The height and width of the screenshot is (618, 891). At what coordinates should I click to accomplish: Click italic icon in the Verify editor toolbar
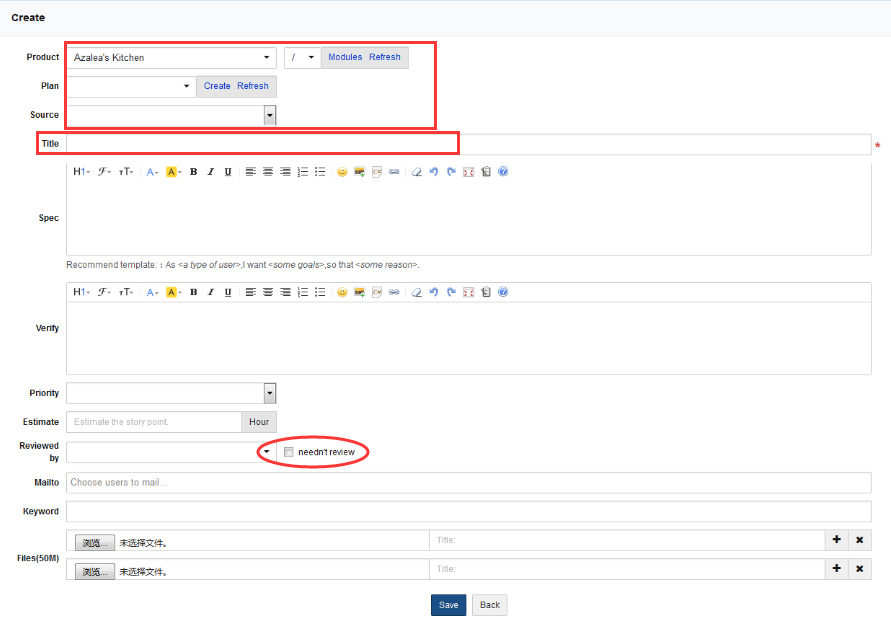click(x=211, y=292)
